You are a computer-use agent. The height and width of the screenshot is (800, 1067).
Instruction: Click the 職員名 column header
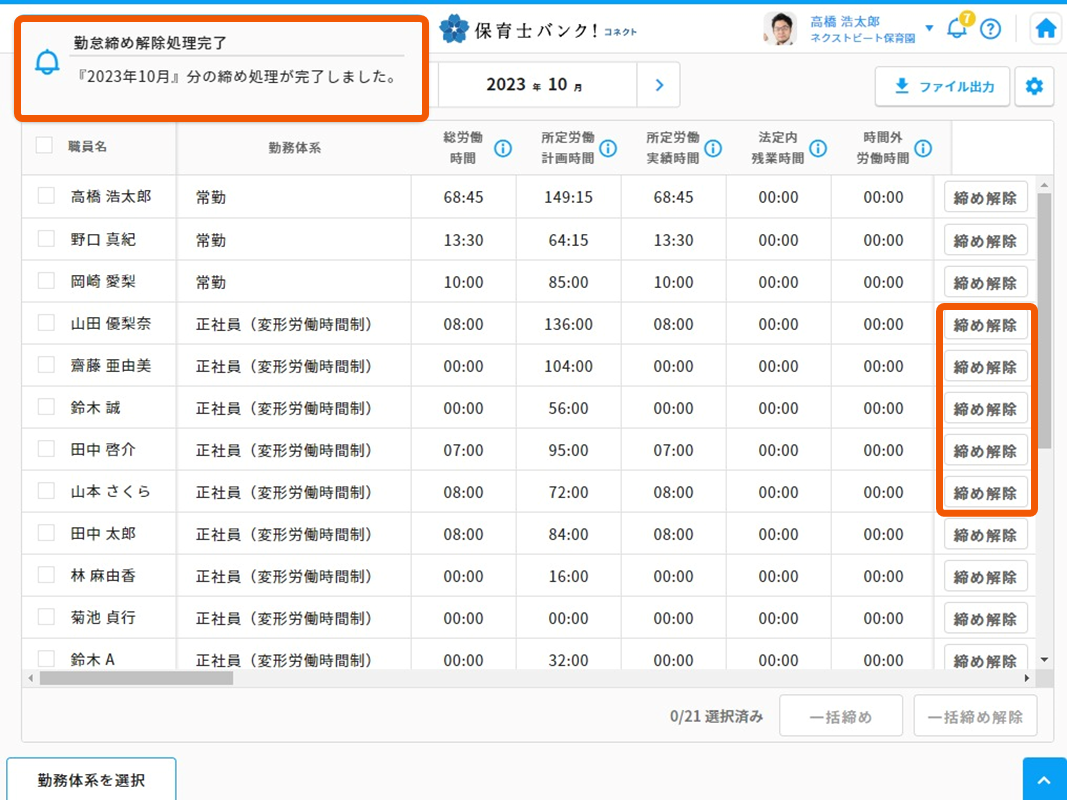click(x=88, y=146)
